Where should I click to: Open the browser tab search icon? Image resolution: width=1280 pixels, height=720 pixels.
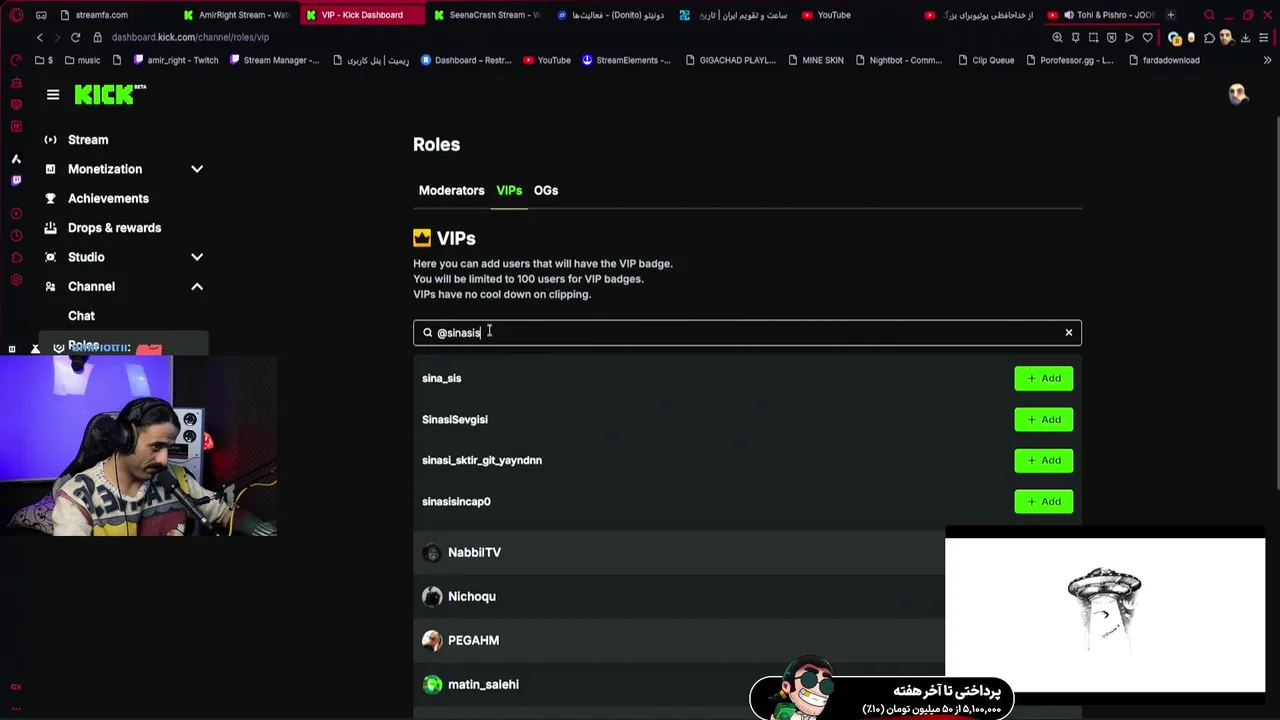click(x=1209, y=15)
